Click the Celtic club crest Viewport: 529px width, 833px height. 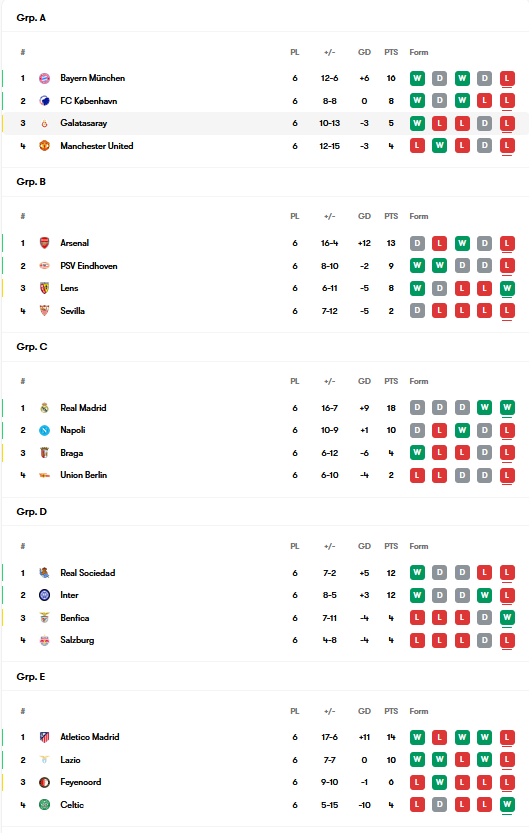(x=45, y=805)
